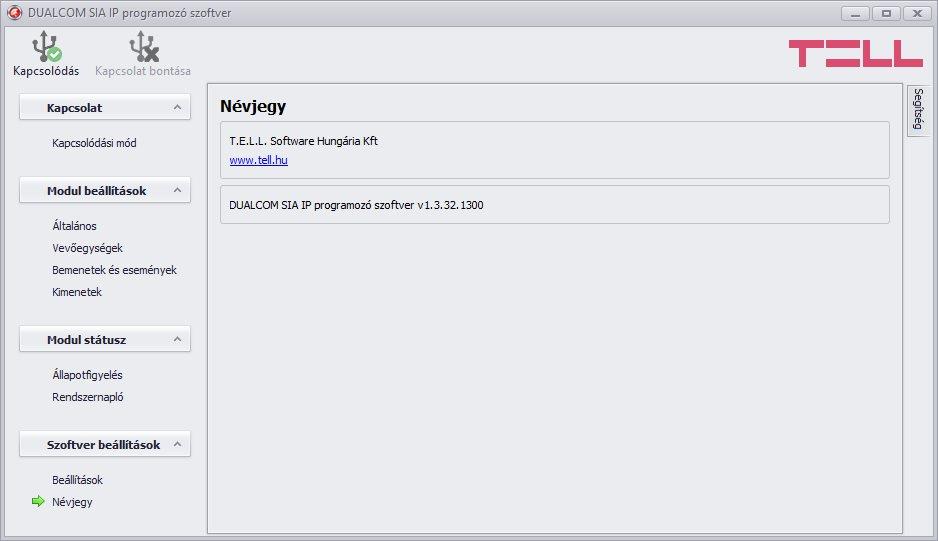Screen dimensions: 938x541
Task: Open the Beállítások page
Action: pos(77,480)
